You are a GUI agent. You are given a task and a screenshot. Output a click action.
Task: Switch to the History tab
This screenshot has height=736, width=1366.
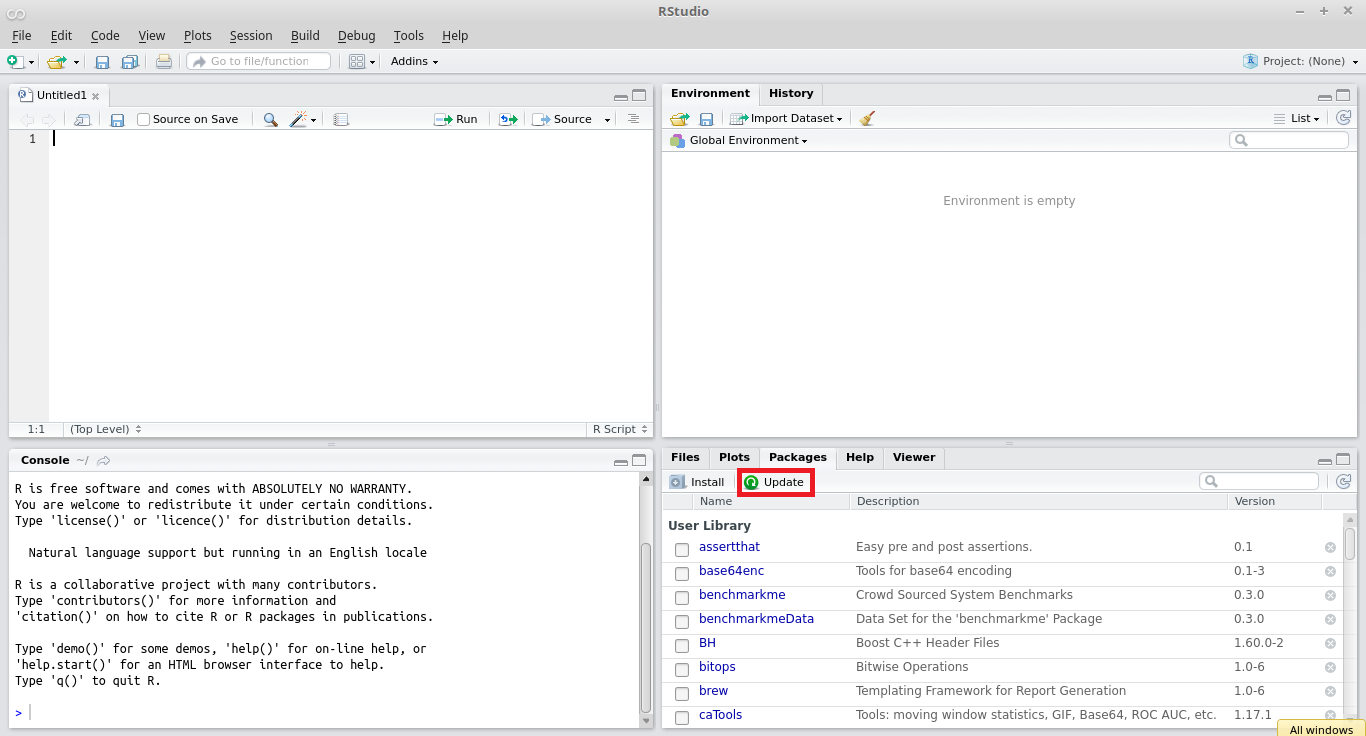[x=791, y=93]
